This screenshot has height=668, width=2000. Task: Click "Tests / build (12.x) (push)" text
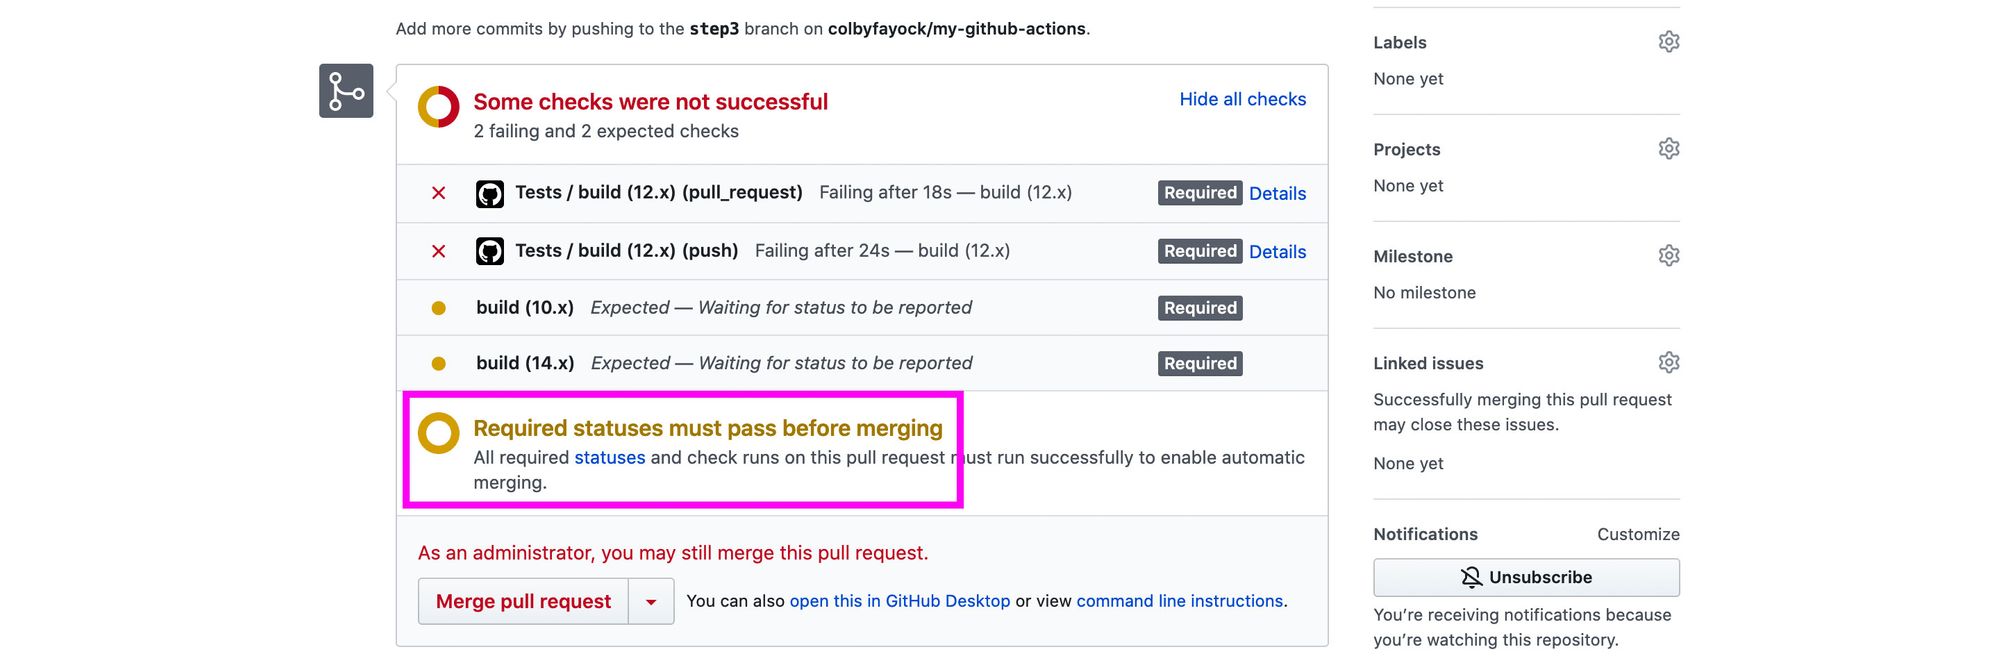[627, 250]
